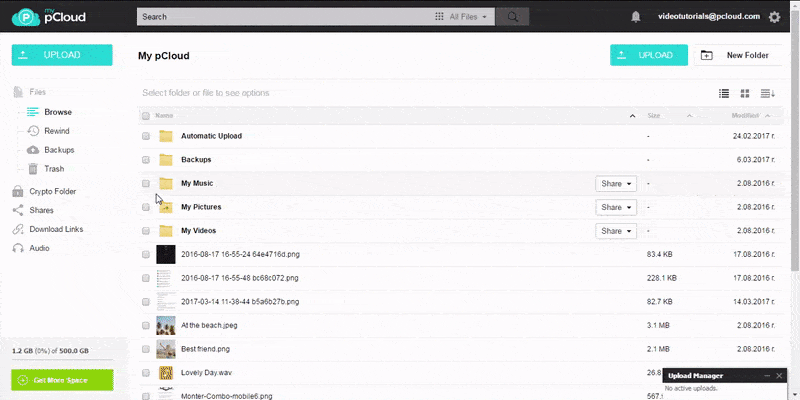The width and height of the screenshot is (800, 400).
Task: Select Download Links in the sidebar
Action: click(56, 229)
